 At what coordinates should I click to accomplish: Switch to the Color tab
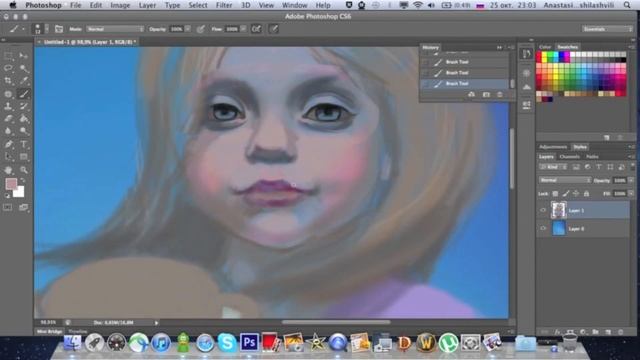(545, 47)
